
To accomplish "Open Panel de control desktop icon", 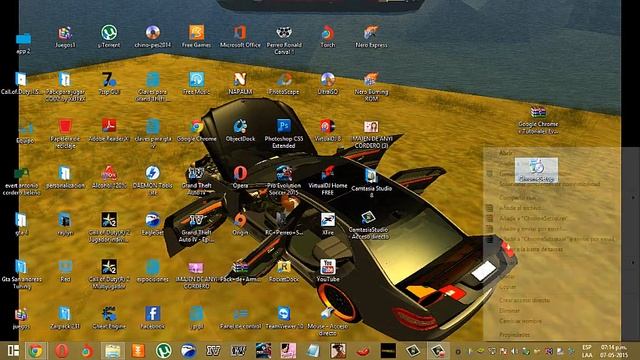I will click(x=240, y=318).
